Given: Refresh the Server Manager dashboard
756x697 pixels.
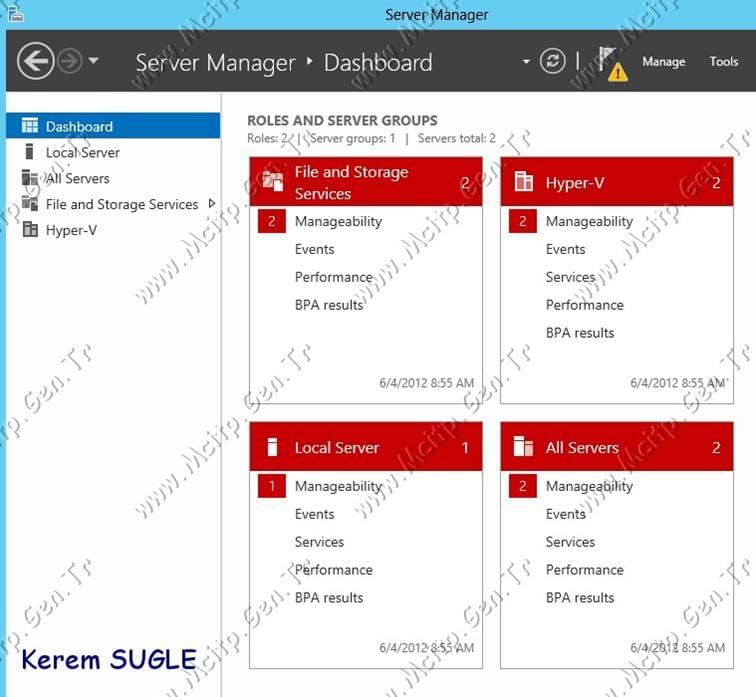Looking at the screenshot, I should (x=552, y=61).
